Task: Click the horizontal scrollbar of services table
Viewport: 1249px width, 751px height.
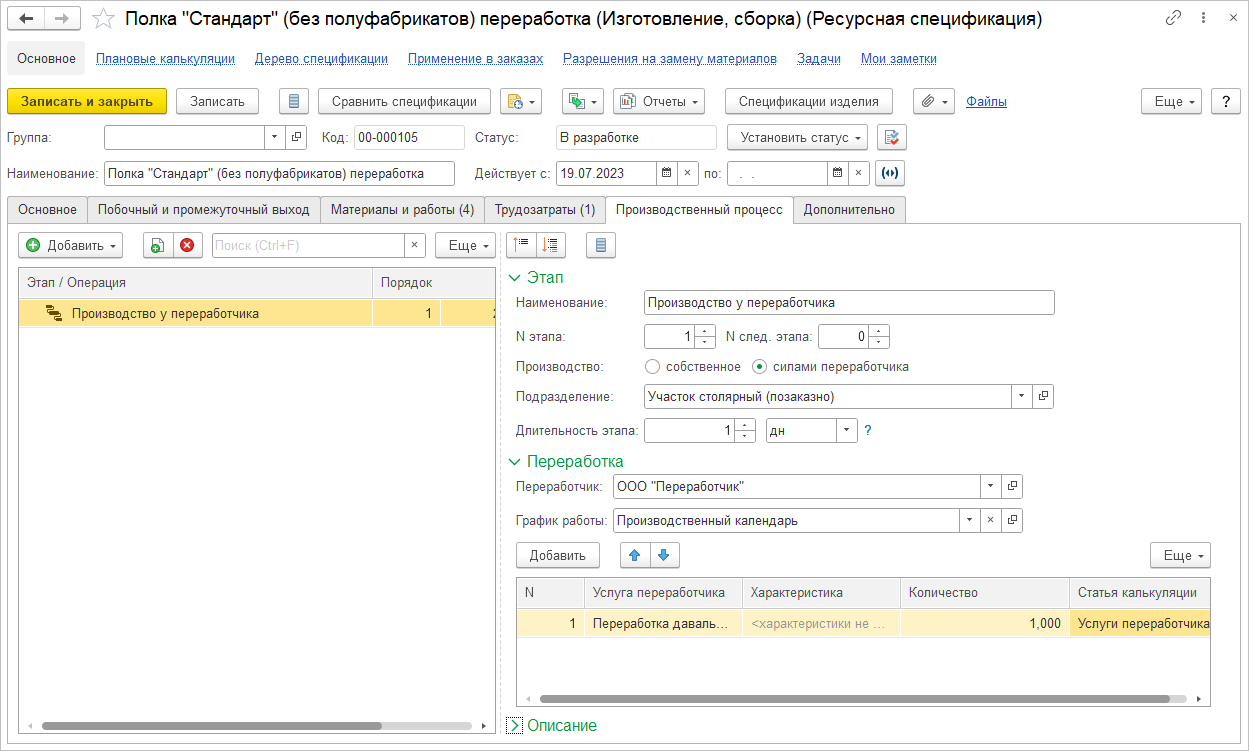Action: [855, 700]
